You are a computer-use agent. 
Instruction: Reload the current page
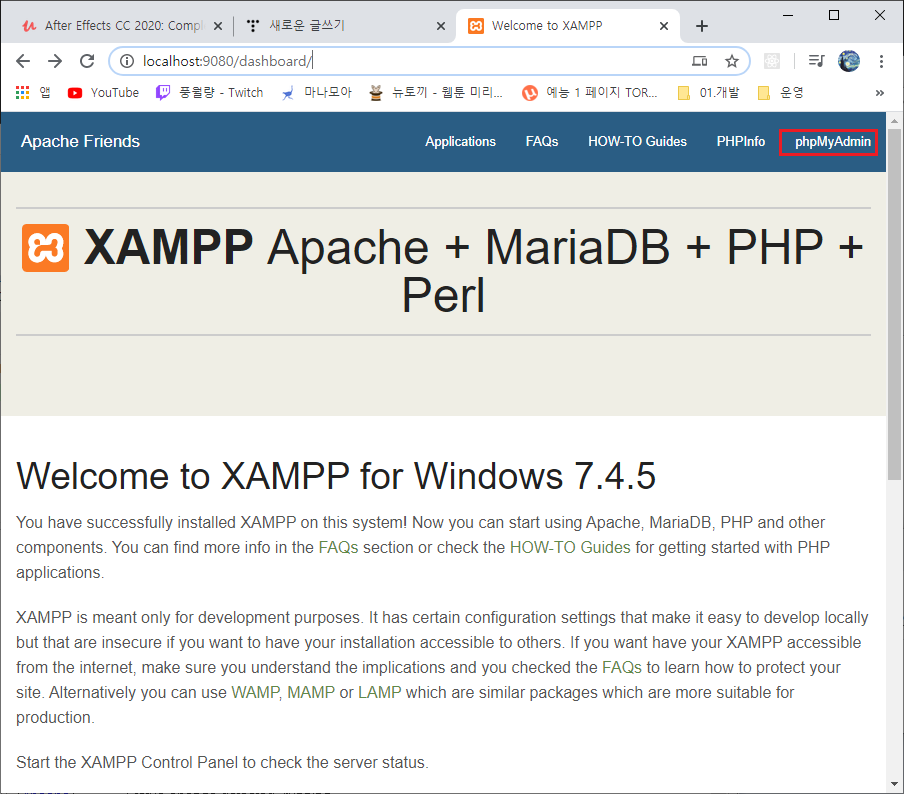[x=87, y=61]
